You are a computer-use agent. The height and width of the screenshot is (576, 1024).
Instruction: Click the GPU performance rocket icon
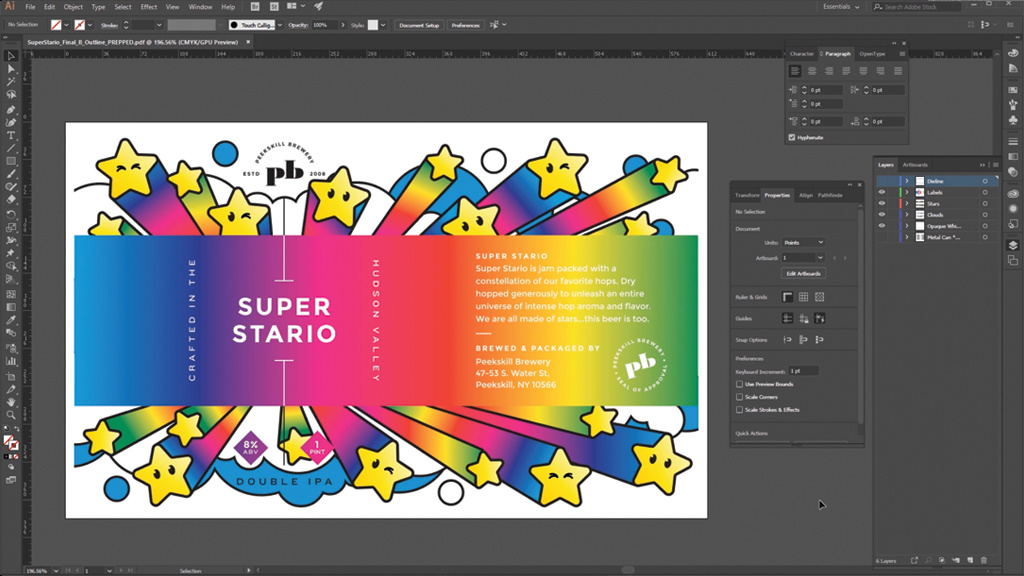[x=319, y=7]
